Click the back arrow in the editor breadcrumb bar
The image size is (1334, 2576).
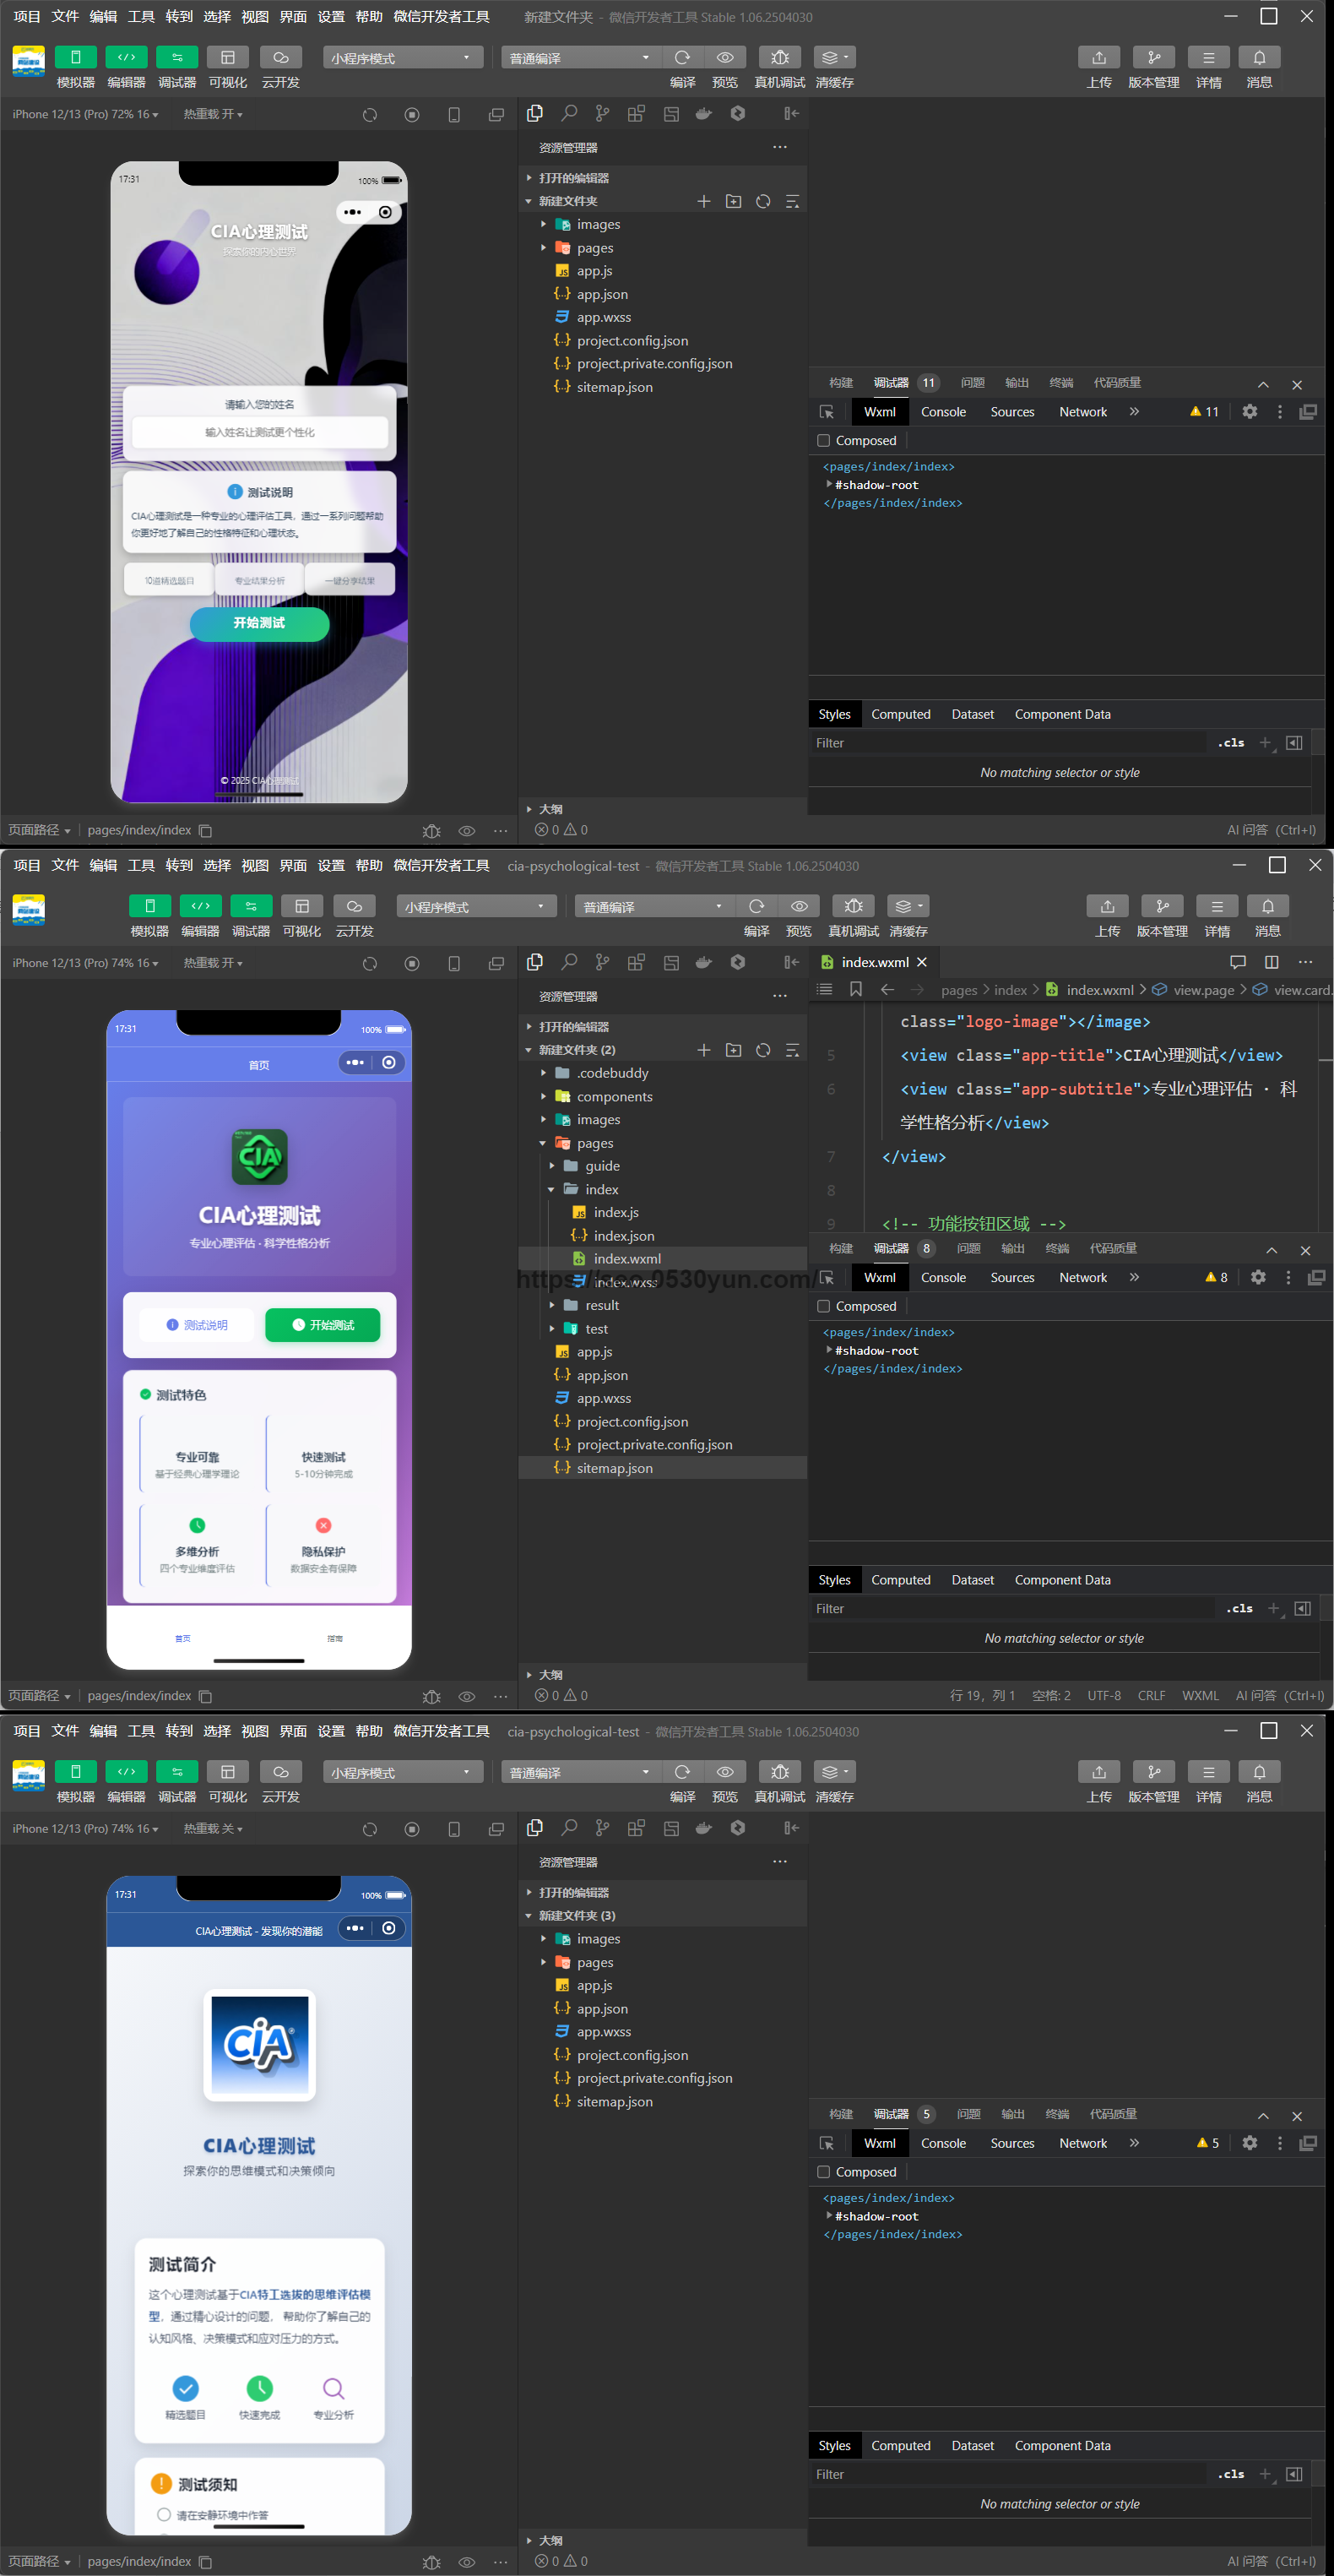pos(887,989)
